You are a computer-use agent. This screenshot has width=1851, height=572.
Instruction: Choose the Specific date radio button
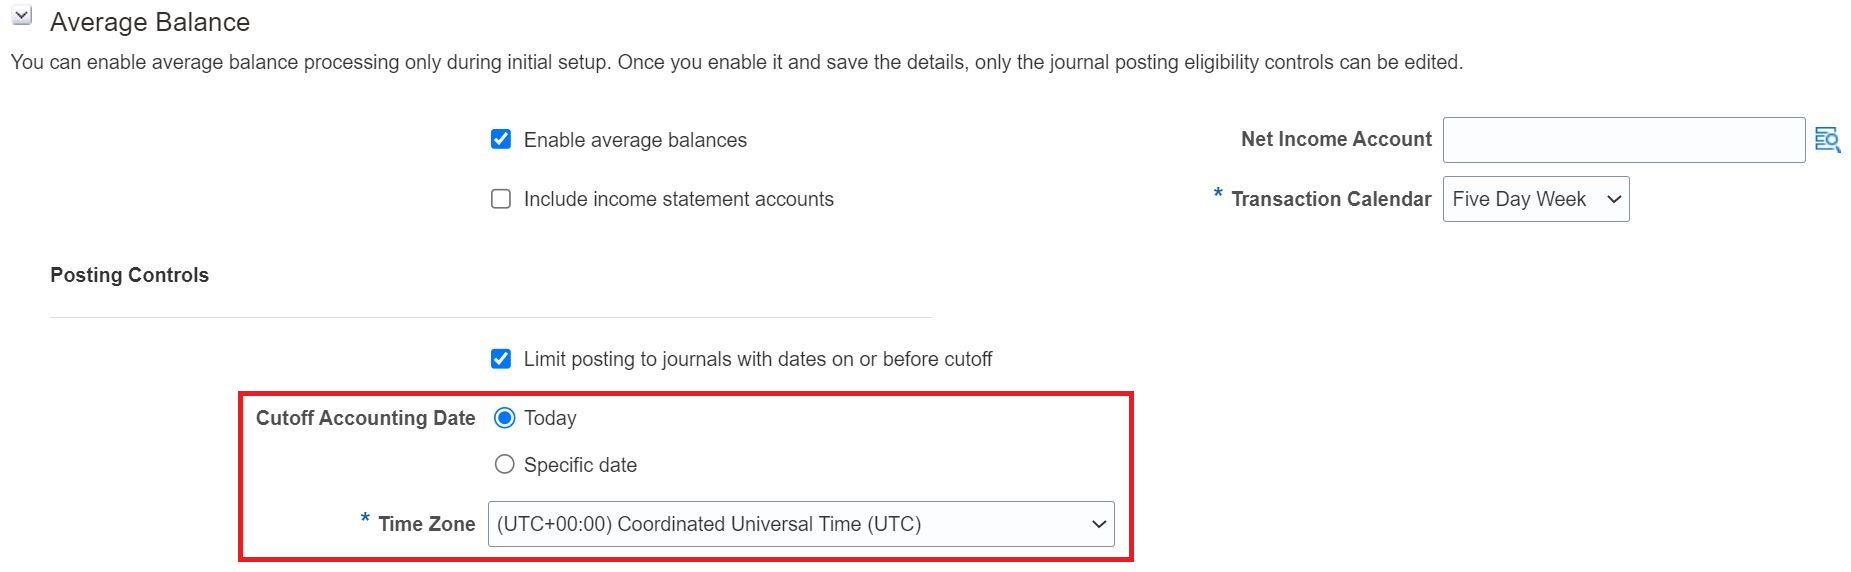coord(505,465)
